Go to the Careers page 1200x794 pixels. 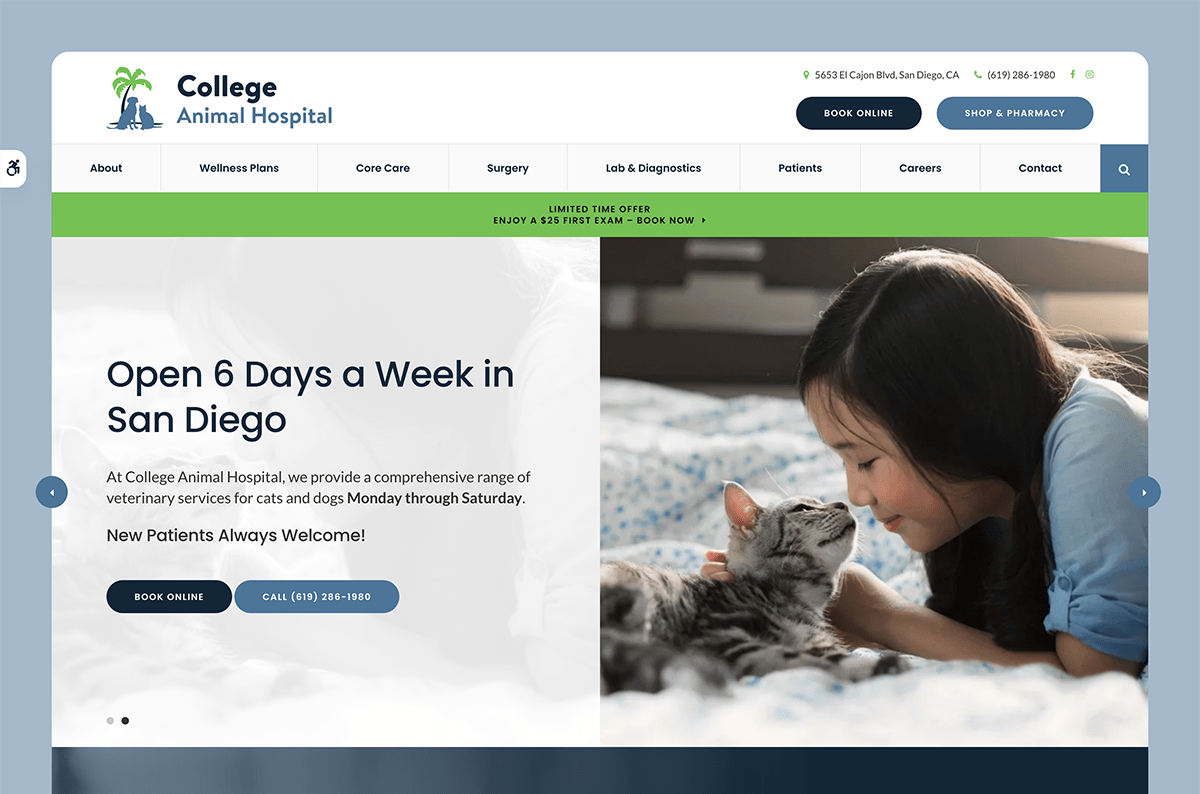click(920, 168)
